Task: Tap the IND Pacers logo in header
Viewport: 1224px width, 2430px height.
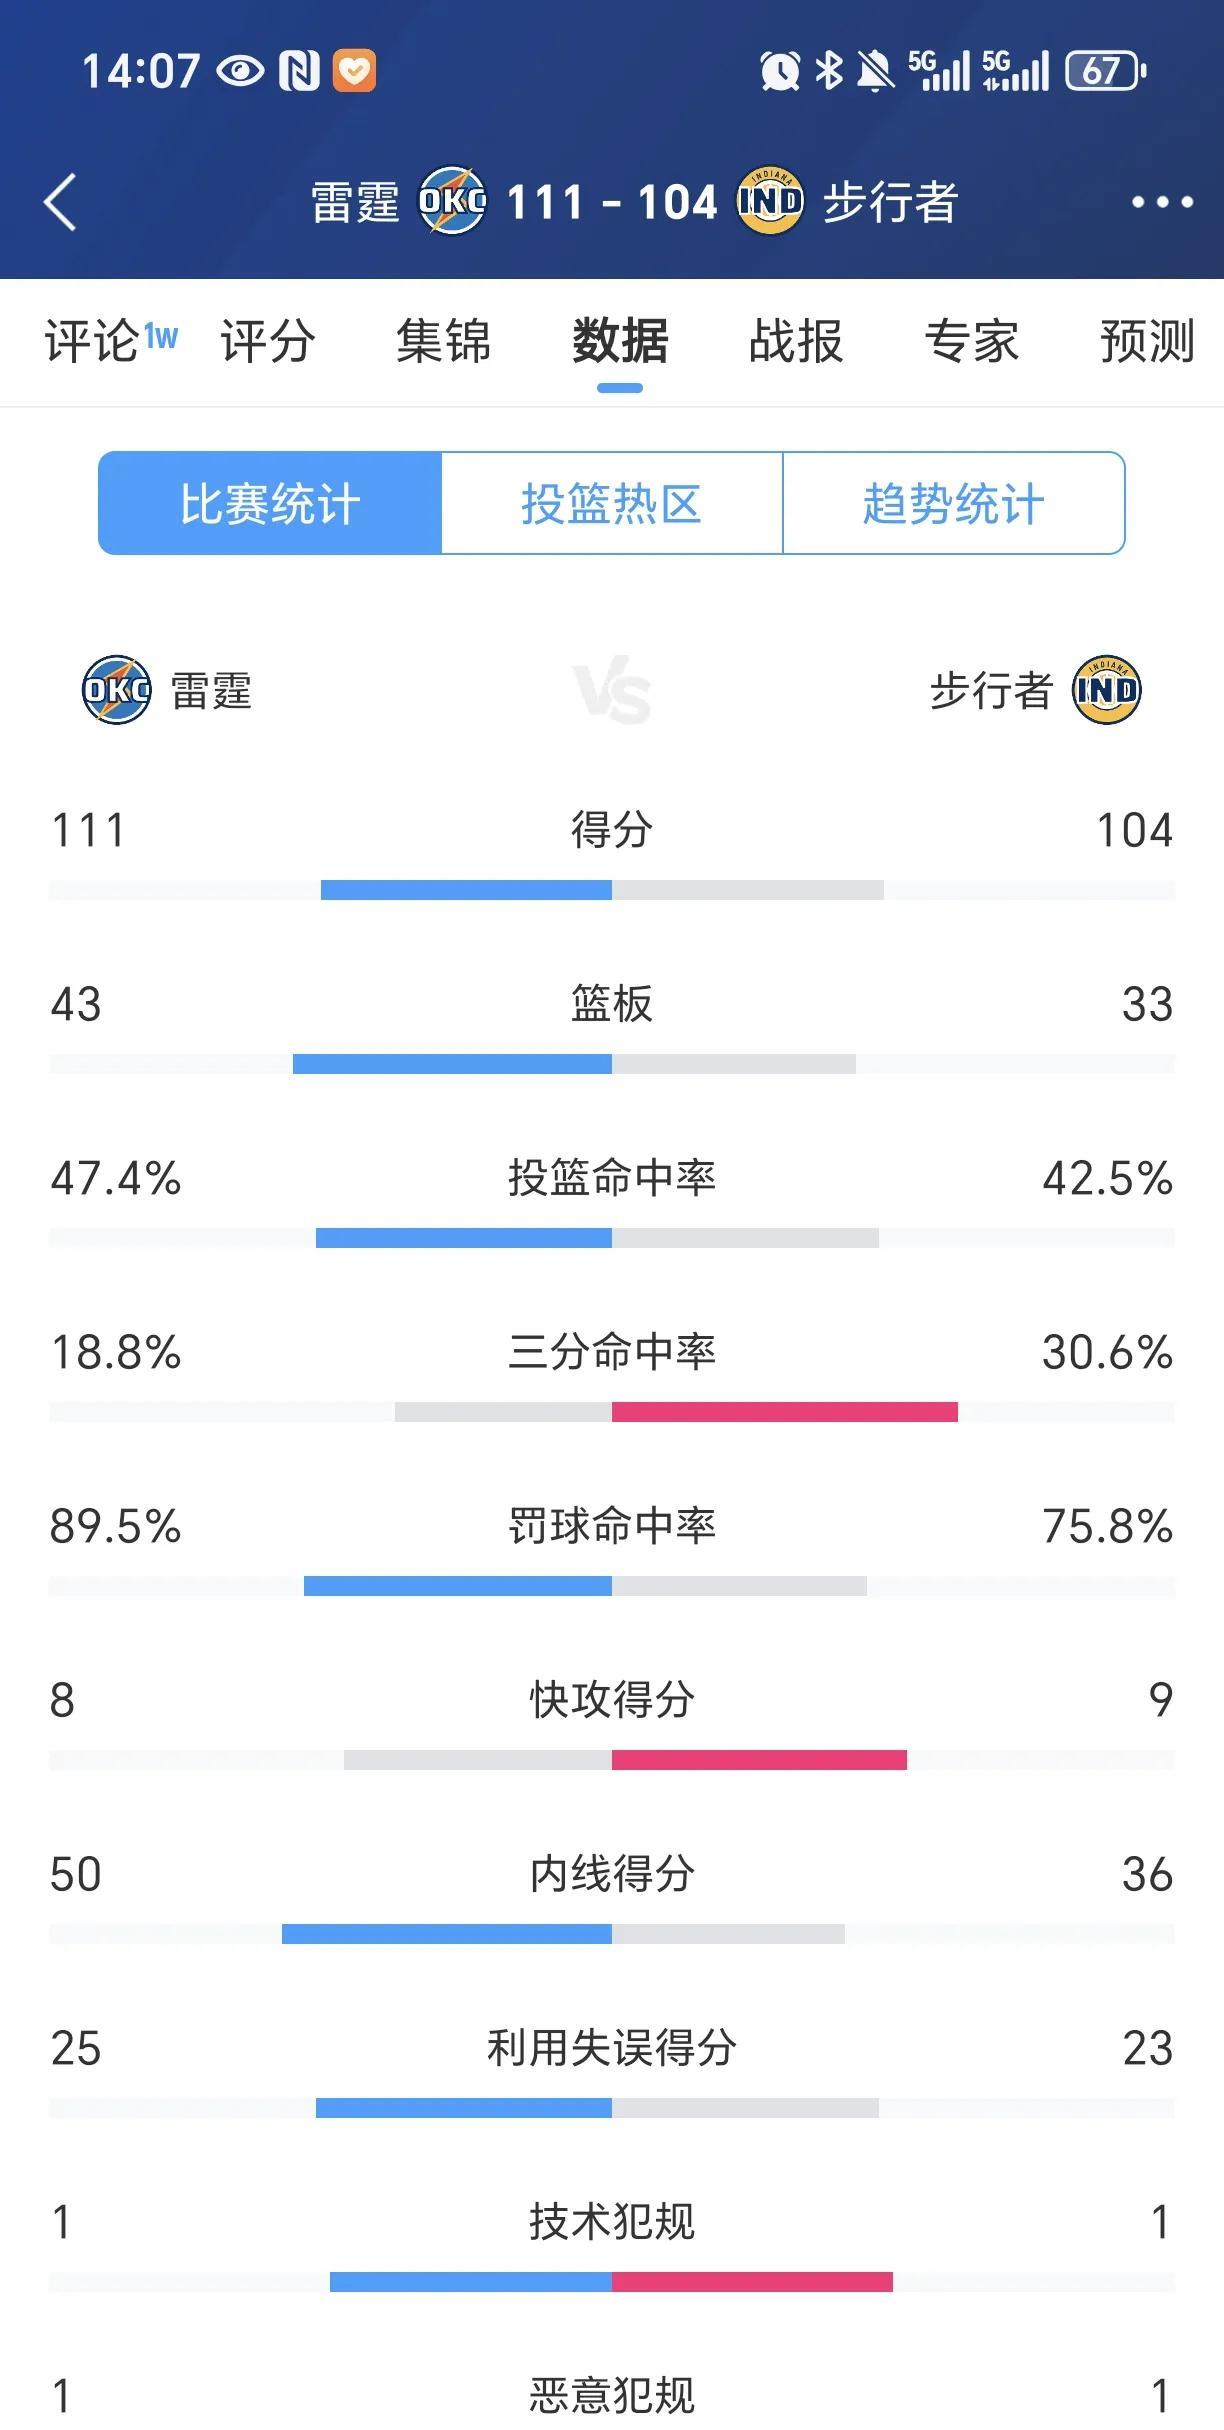Action: coord(770,201)
